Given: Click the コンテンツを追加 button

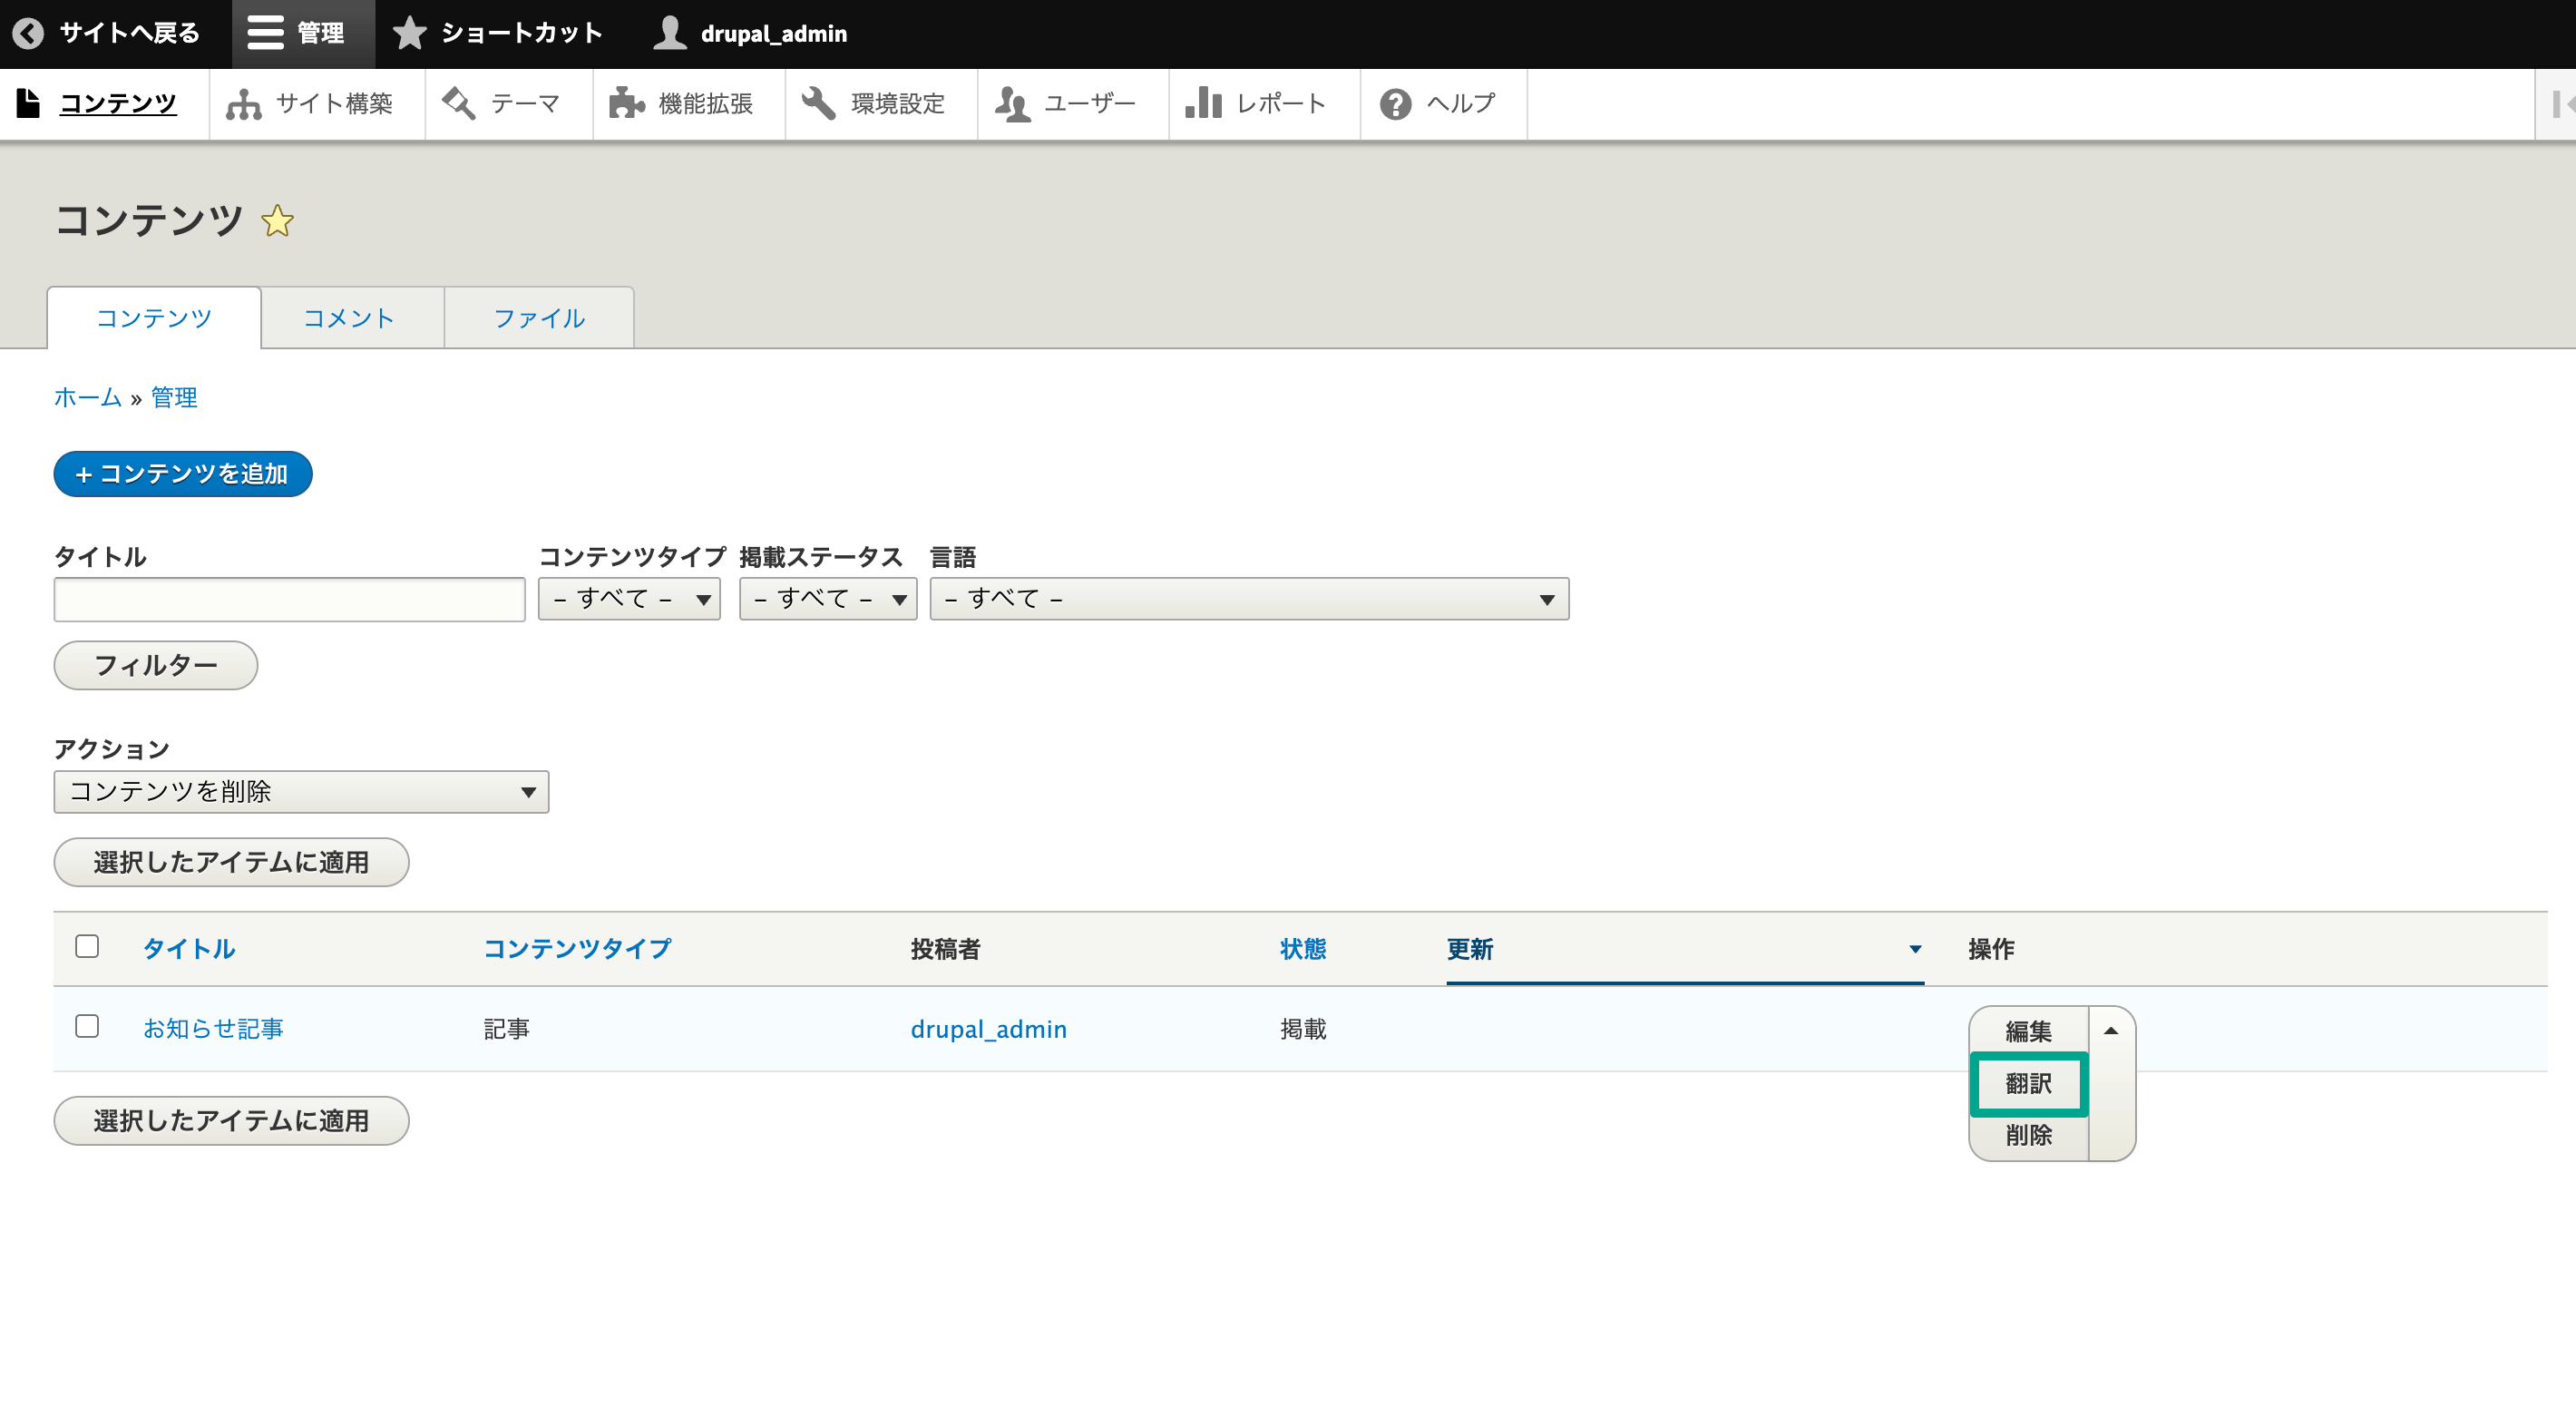Looking at the screenshot, I should click(185, 473).
